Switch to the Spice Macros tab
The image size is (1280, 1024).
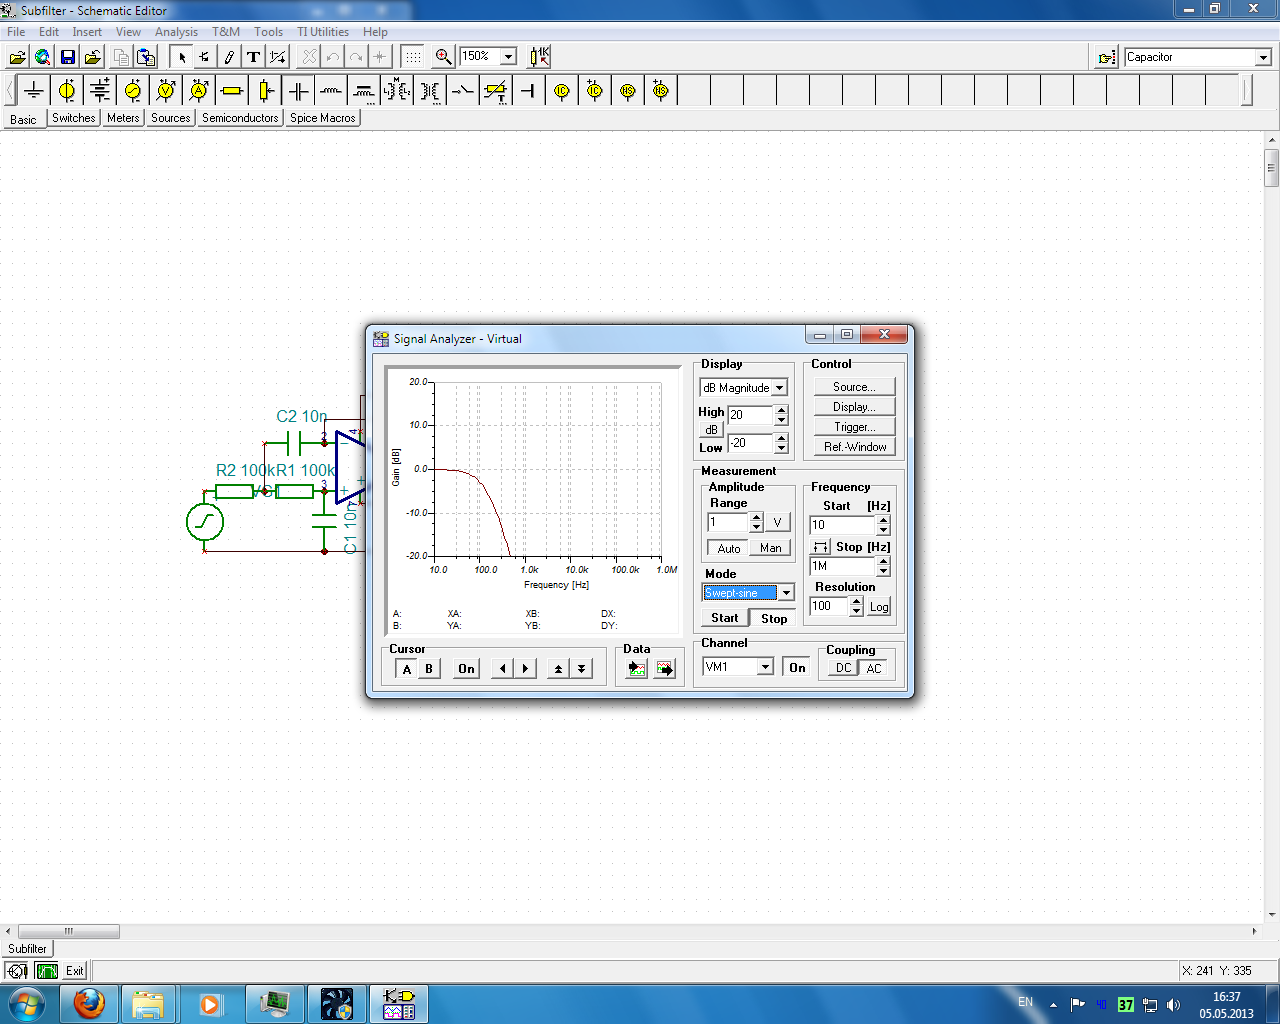click(323, 118)
